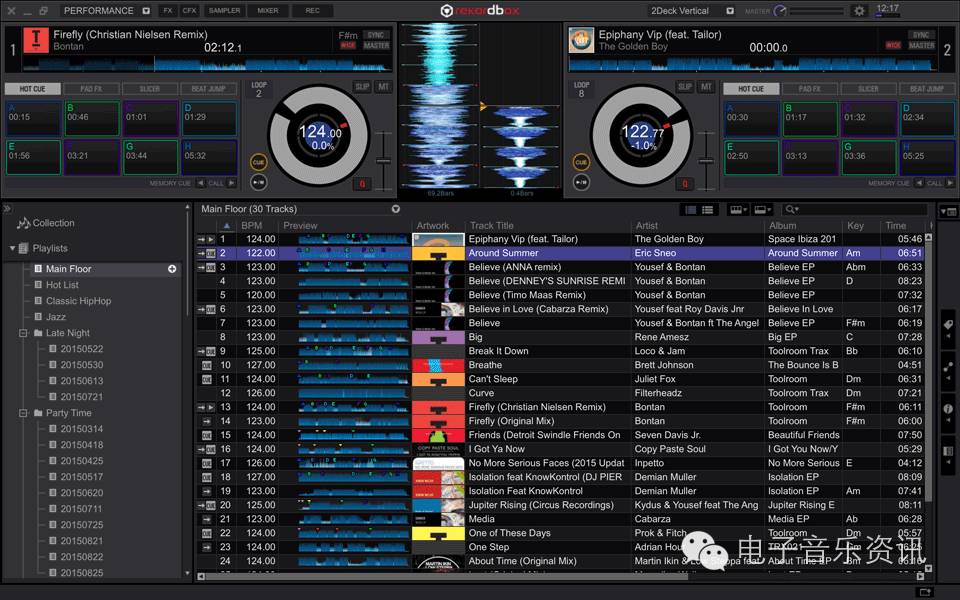The image size is (960, 600).
Task: Click add icon beside Main Floor playlist
Action: pyautogui.click(x=172, y=269)
